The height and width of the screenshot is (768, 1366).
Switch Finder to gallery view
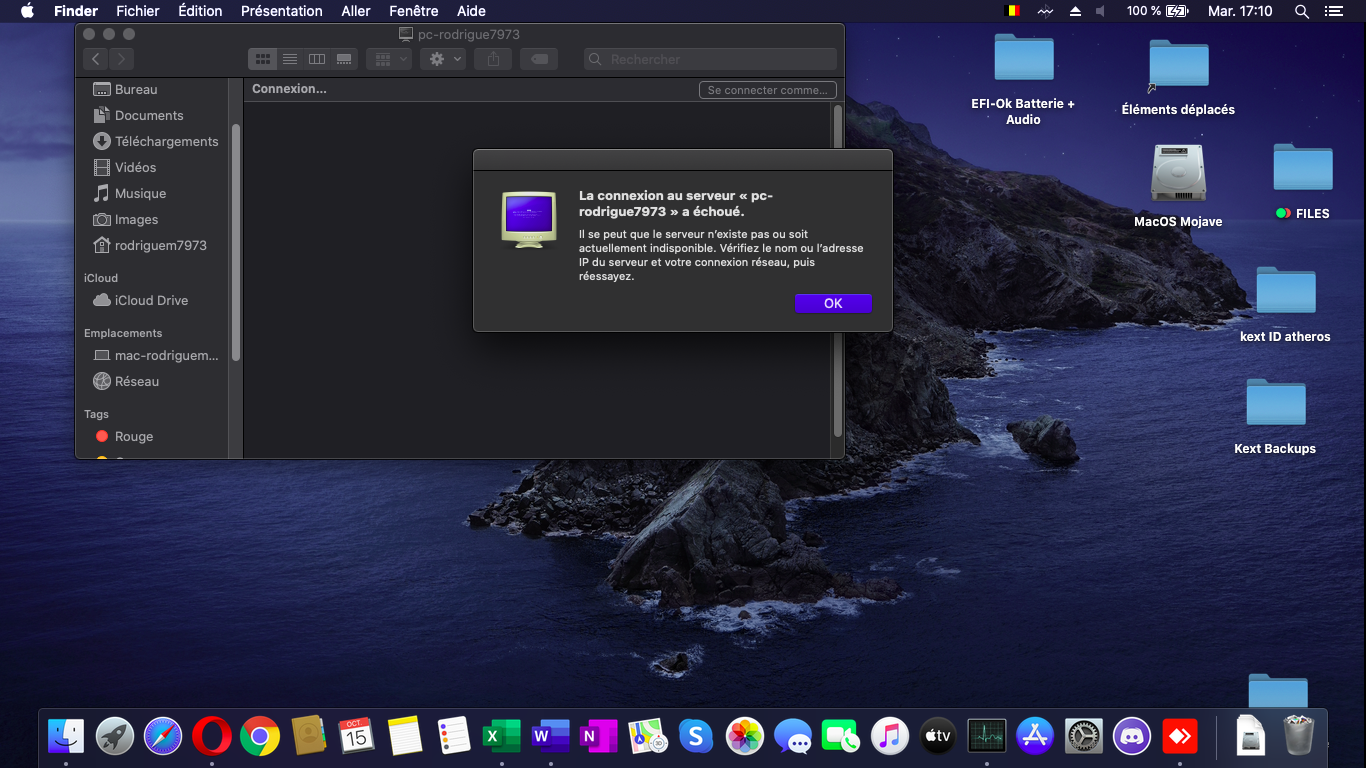pos(344,59)
